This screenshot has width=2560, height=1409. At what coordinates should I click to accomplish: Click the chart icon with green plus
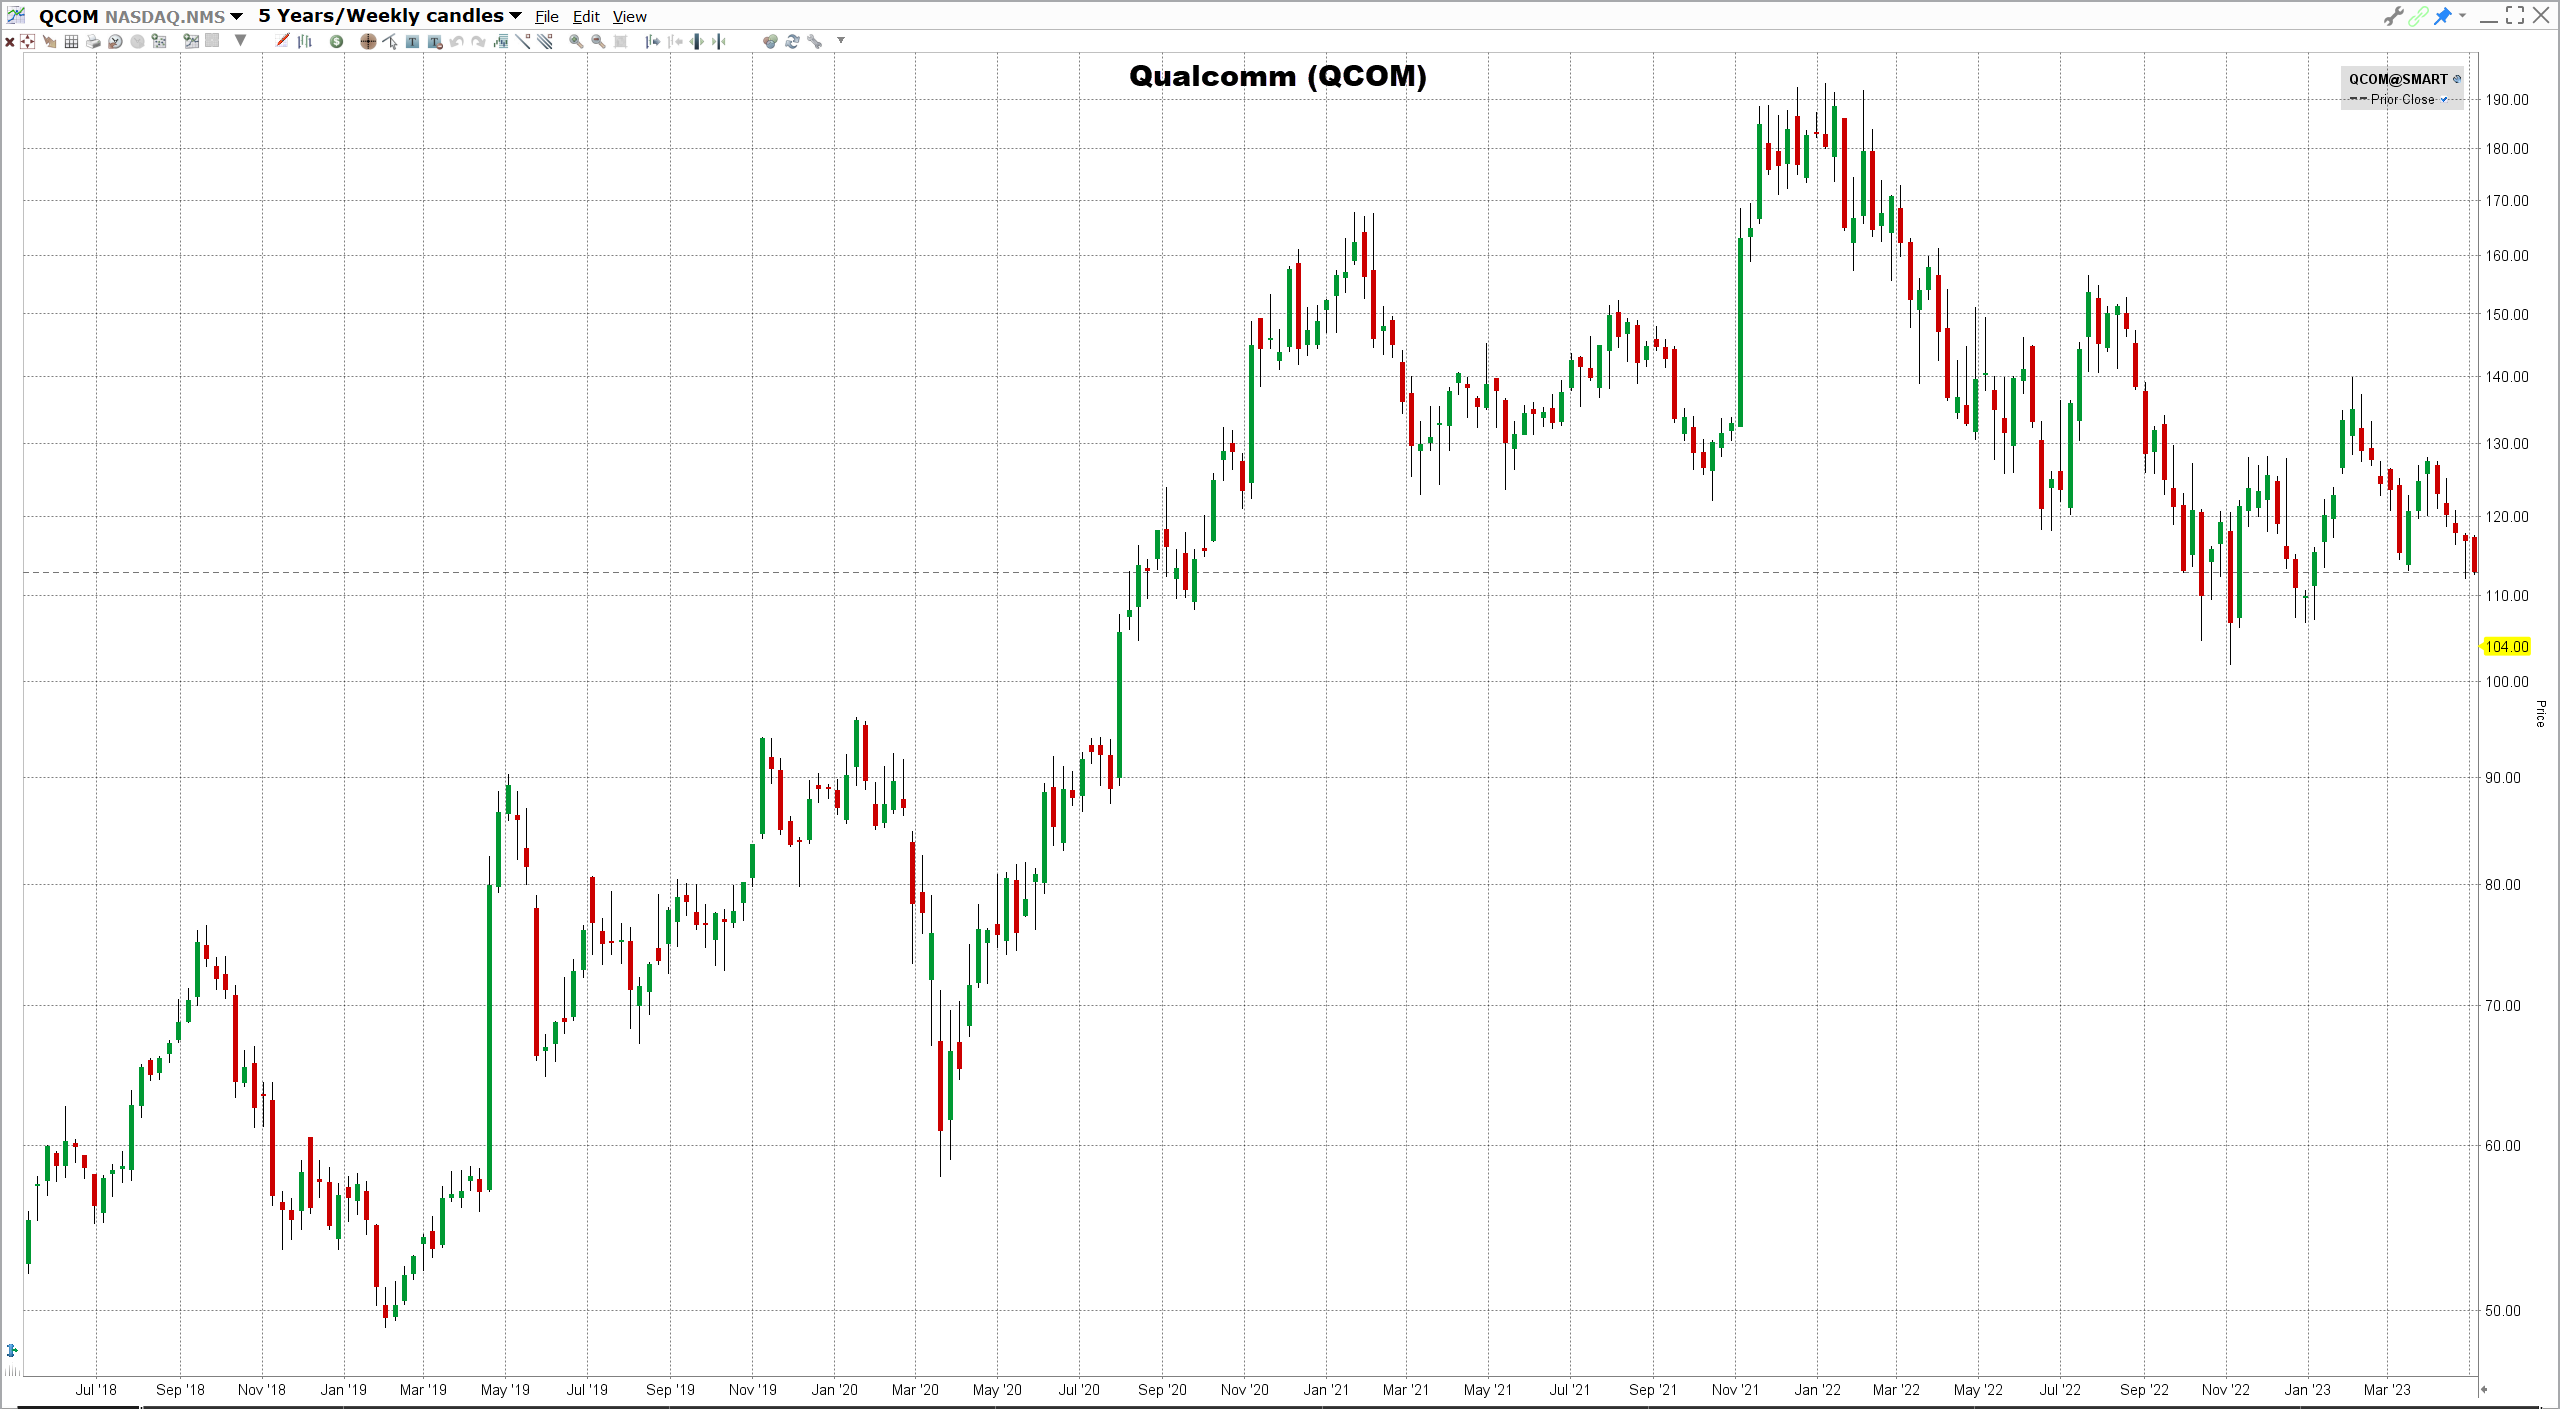pyautogui.click(x=190, y=41)
